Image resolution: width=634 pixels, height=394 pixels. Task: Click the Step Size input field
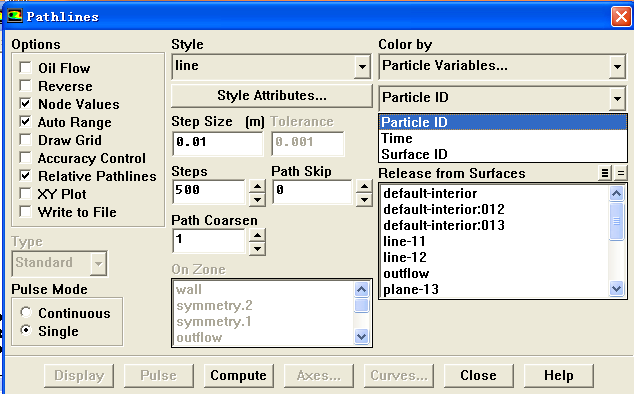[218, 143]
